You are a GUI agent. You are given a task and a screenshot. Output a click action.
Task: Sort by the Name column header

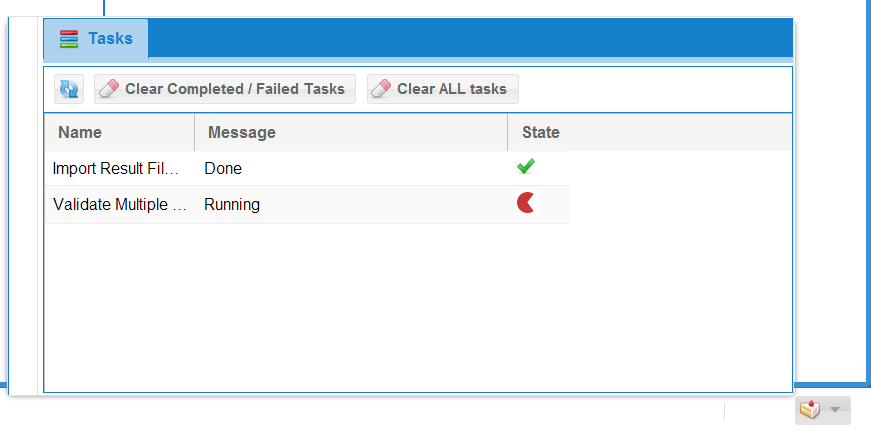[x=80, y=132]
